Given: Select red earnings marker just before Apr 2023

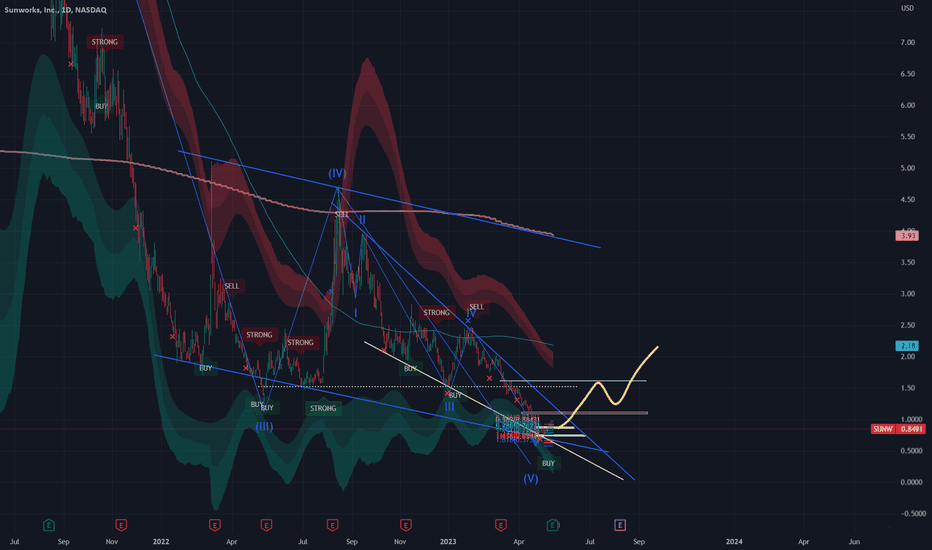Looking at the screenshot, I should pyautogui.click(x=500, y=525).
